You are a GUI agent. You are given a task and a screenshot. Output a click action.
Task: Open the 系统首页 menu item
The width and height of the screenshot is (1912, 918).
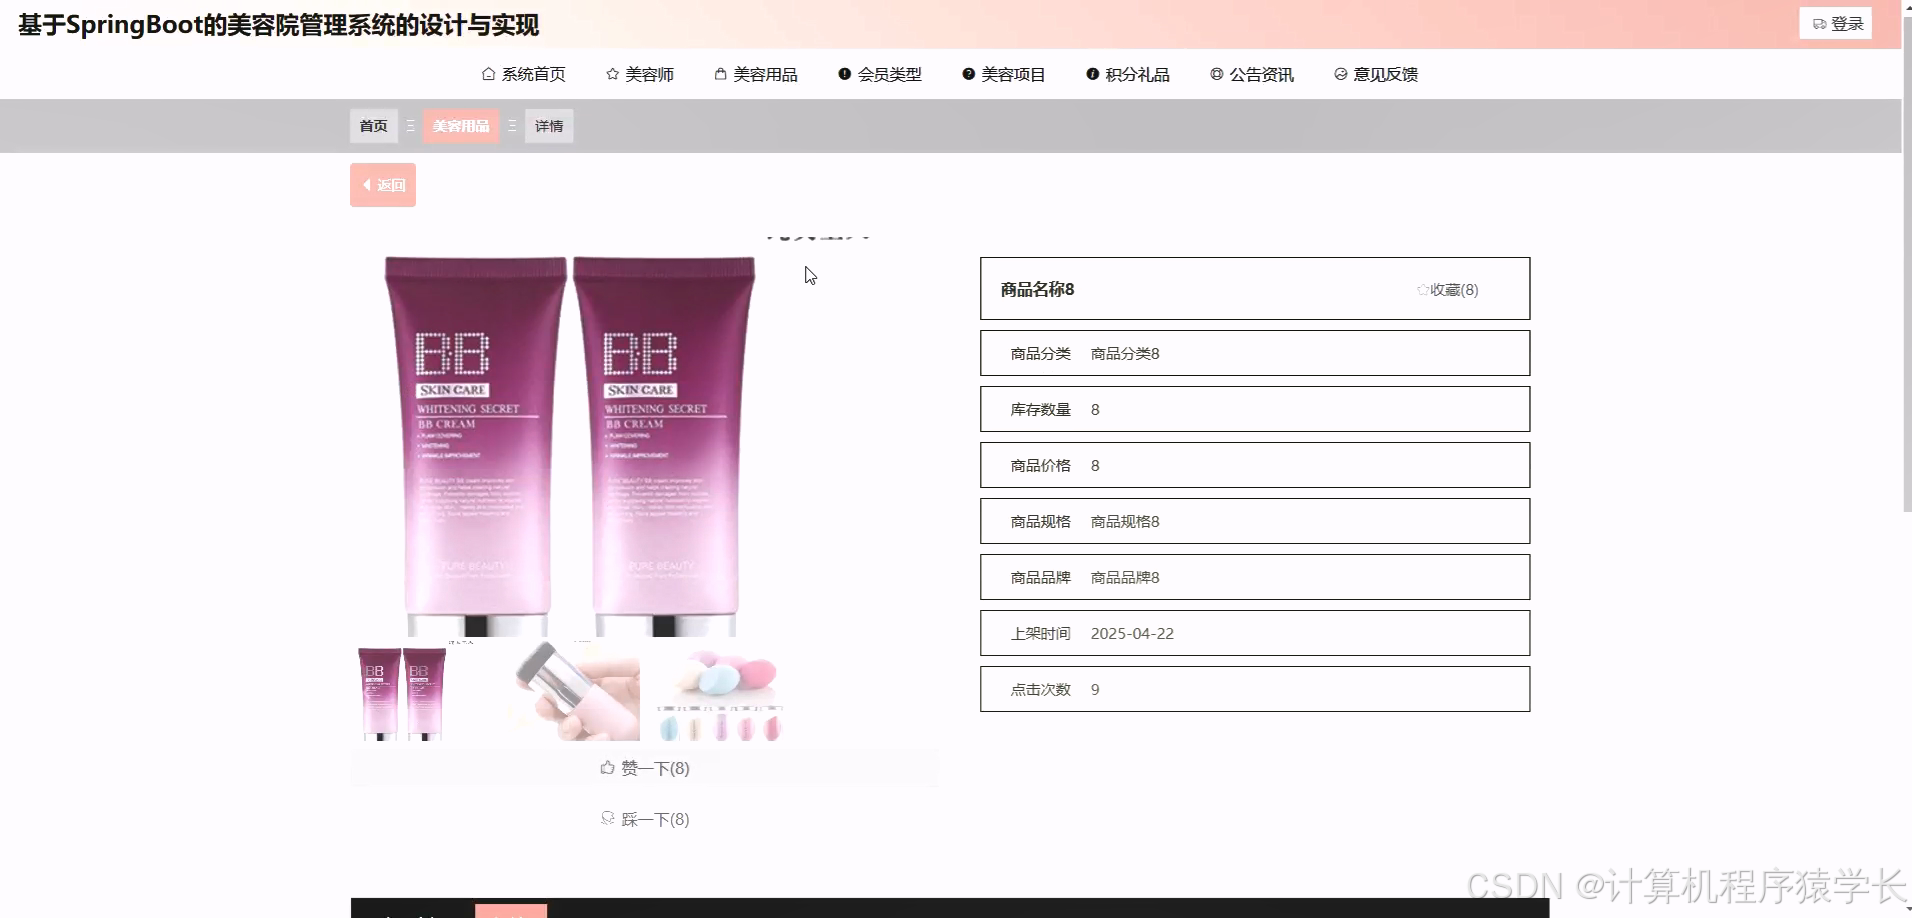pyautogui.click(x=524, y=74)
